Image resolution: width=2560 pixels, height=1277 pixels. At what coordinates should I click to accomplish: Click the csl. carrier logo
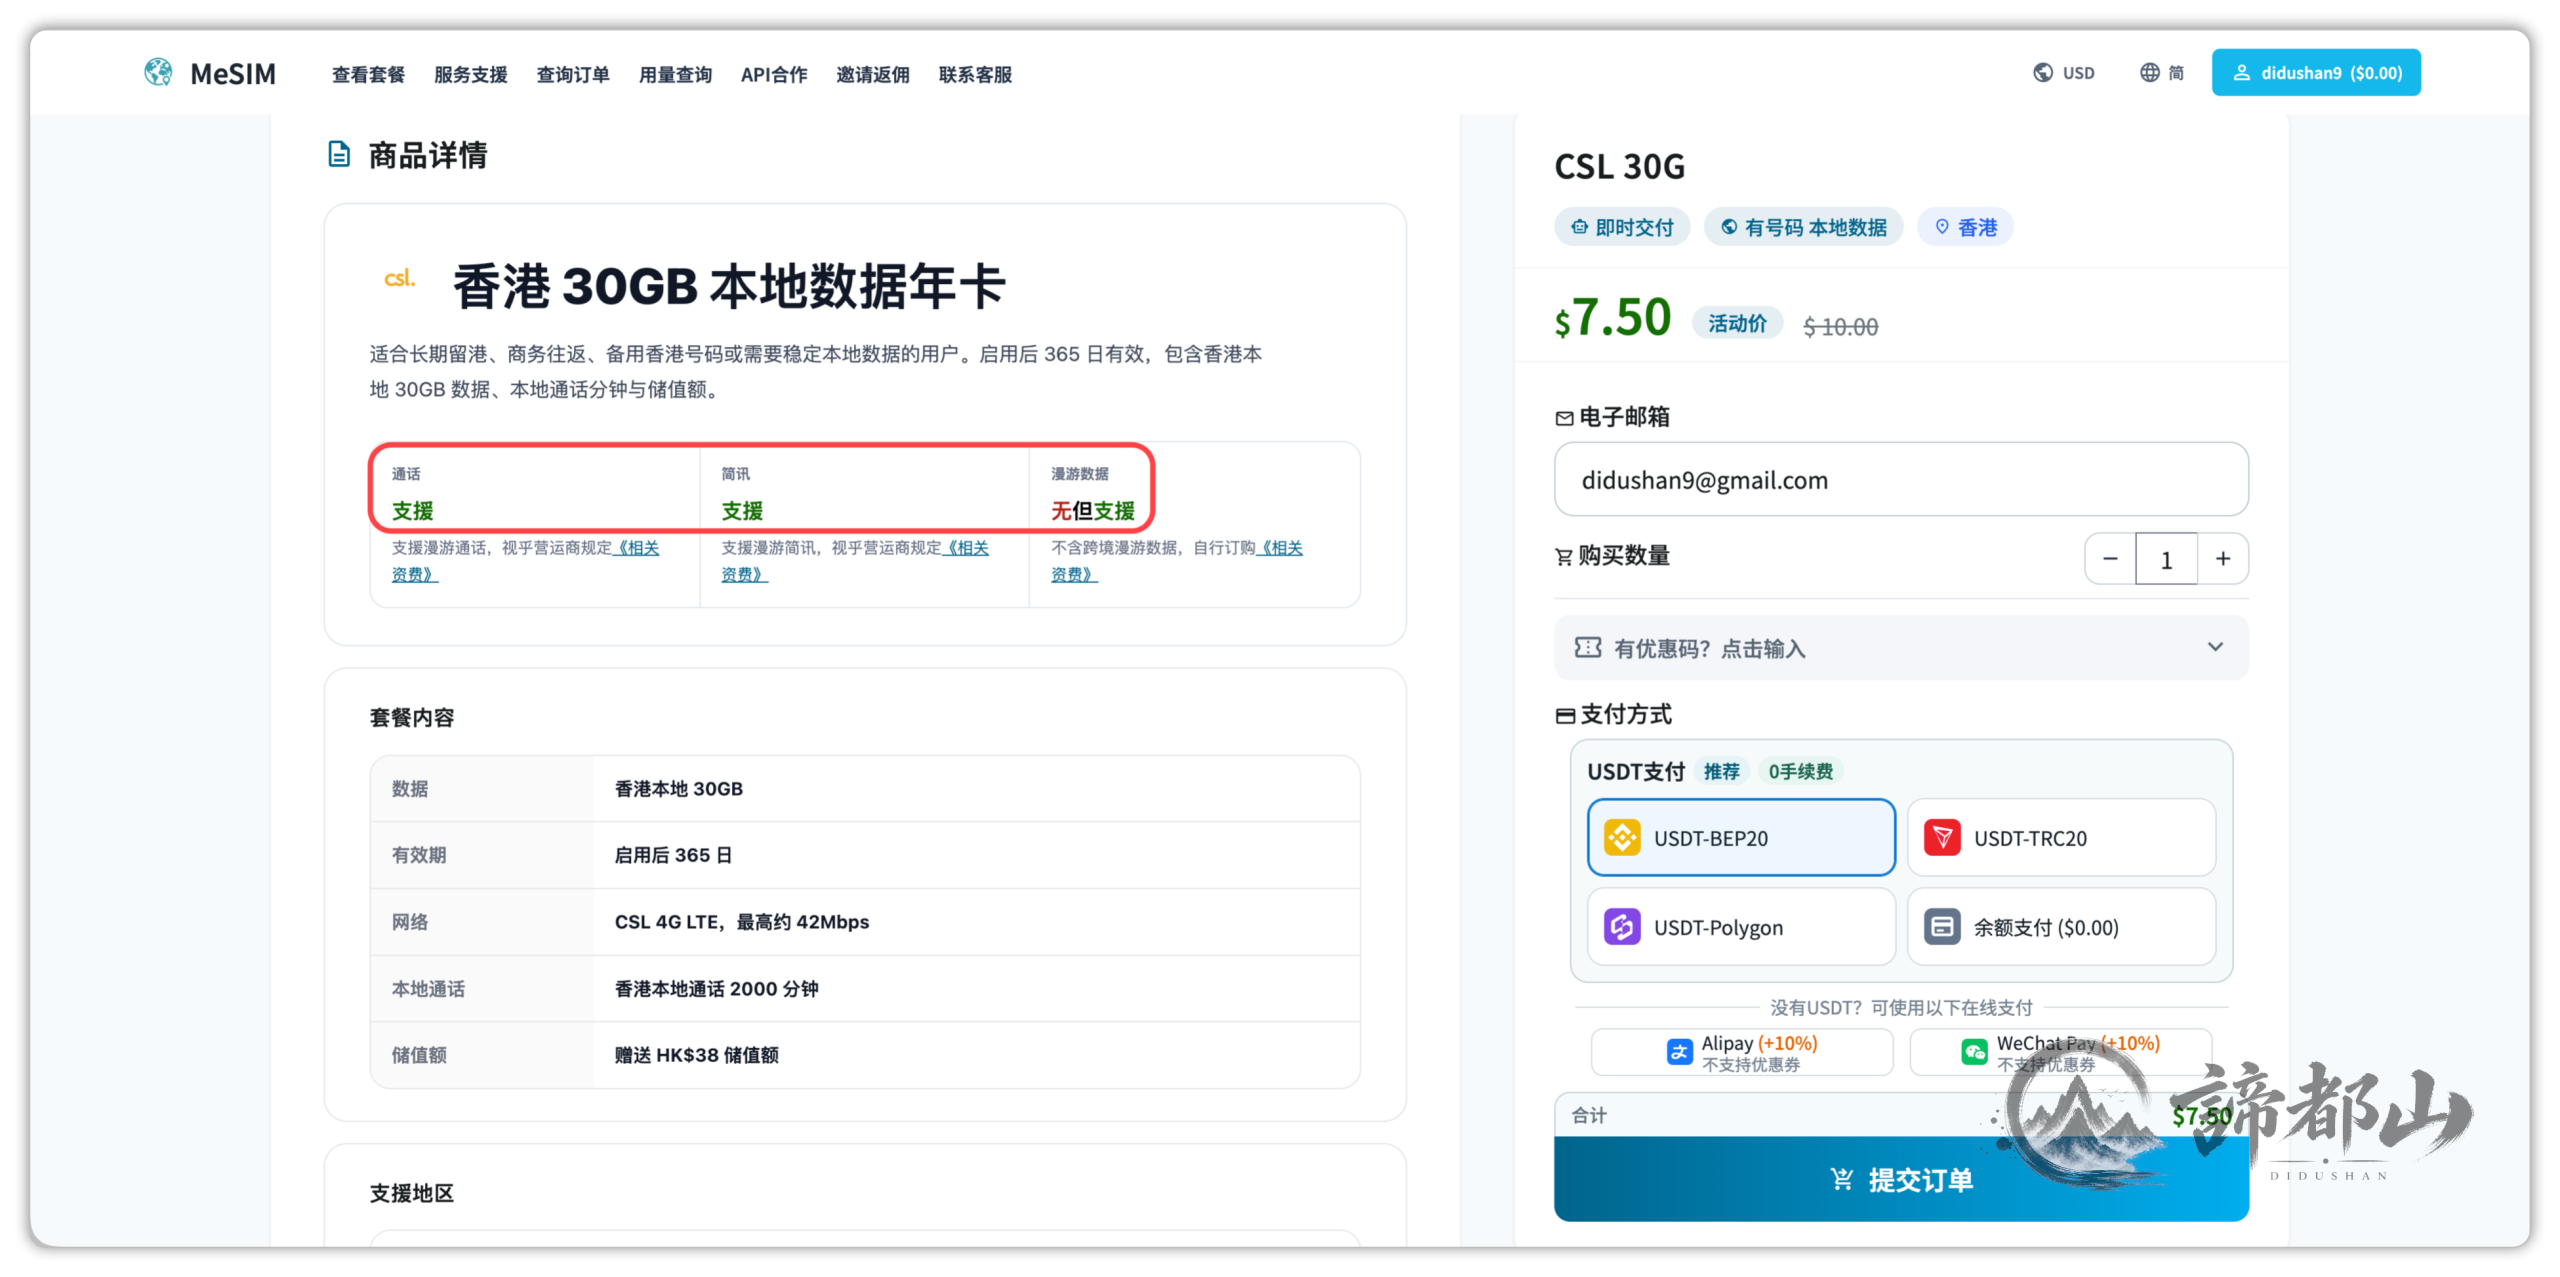(x=400, y=278)
